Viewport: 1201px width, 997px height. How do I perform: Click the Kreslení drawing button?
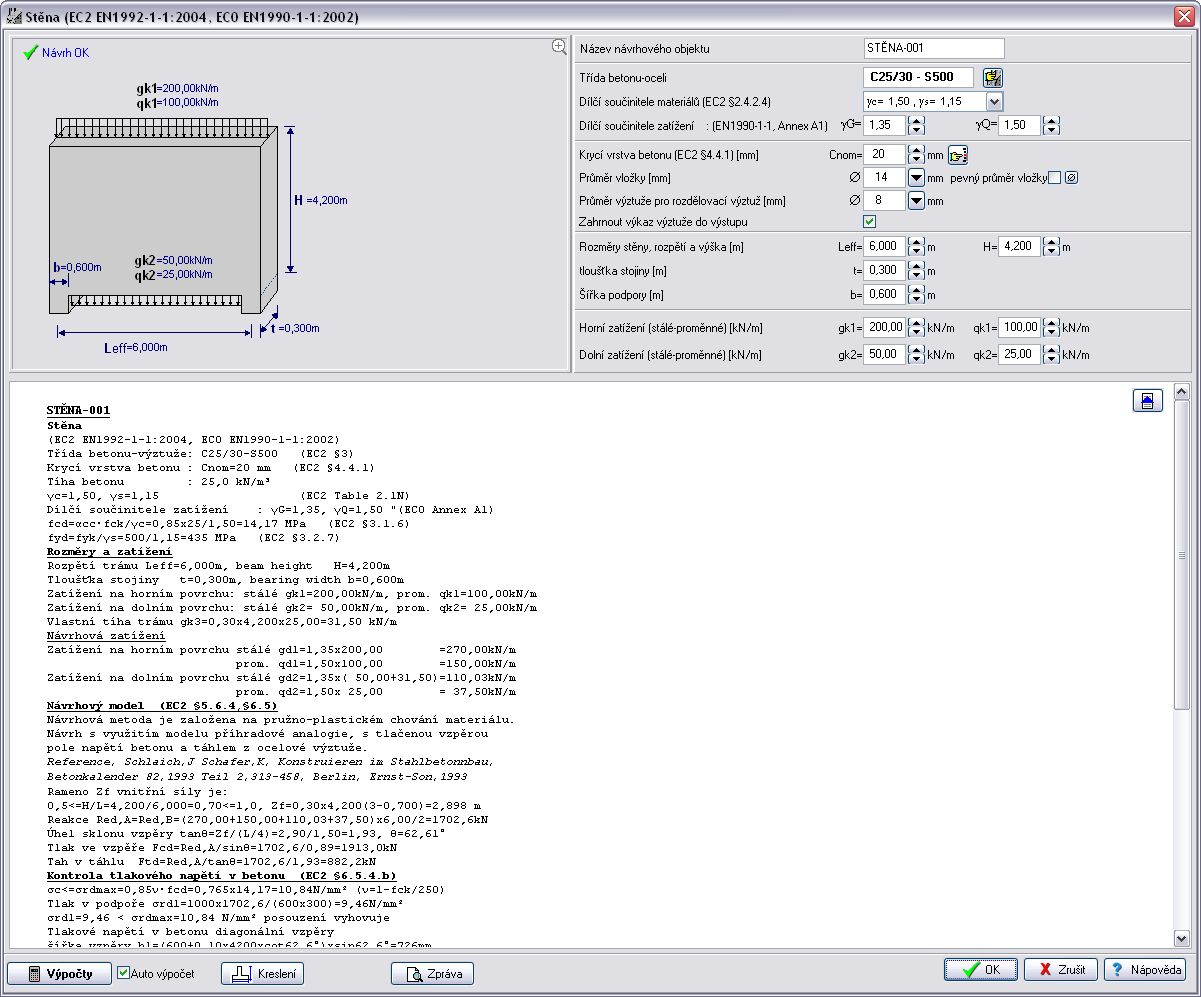(x=262, y=973)
